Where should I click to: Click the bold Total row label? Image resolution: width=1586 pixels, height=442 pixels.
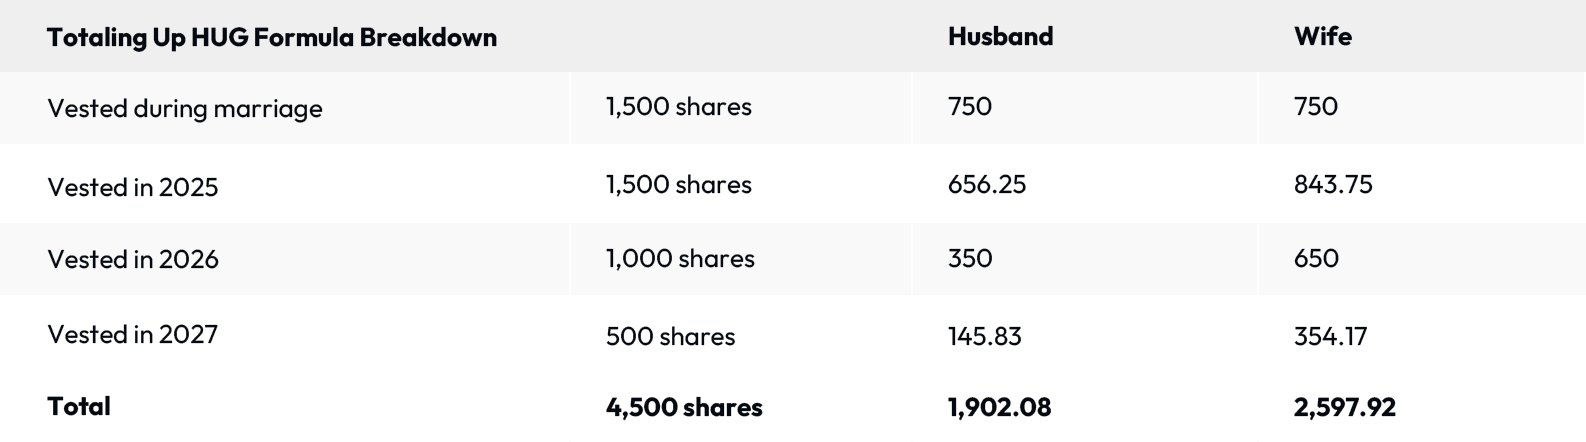coord(79,406)
